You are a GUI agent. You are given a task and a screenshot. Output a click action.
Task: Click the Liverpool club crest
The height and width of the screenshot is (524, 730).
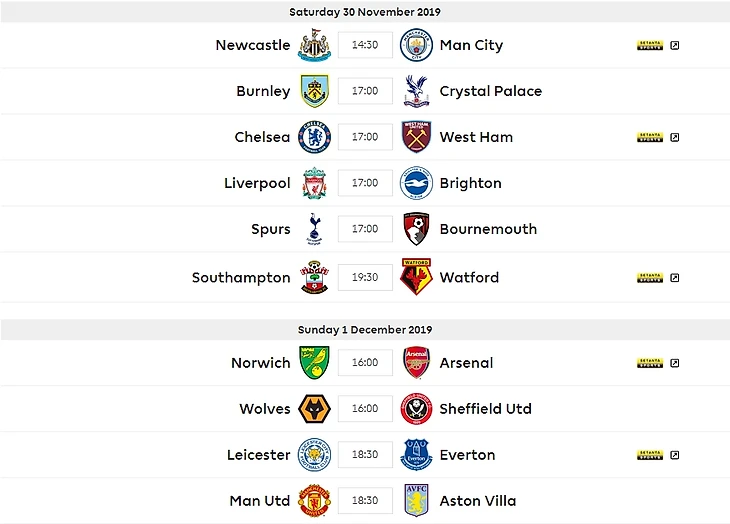pos(314,183)
